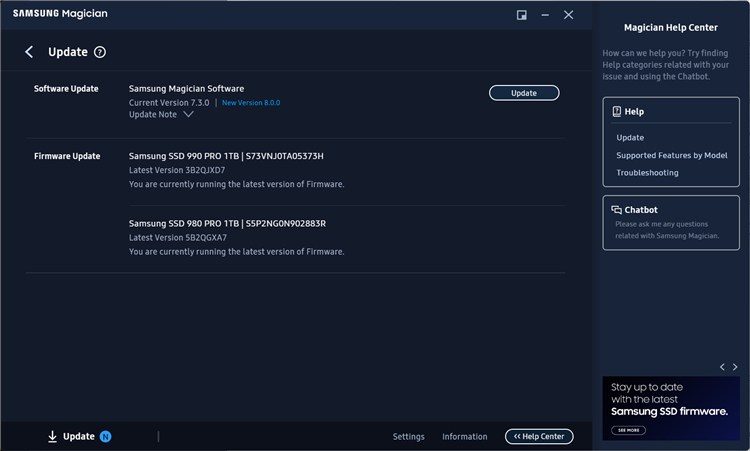750x451 pixels.
Task: Open the Chatbot card
Action: coord(671,222)
